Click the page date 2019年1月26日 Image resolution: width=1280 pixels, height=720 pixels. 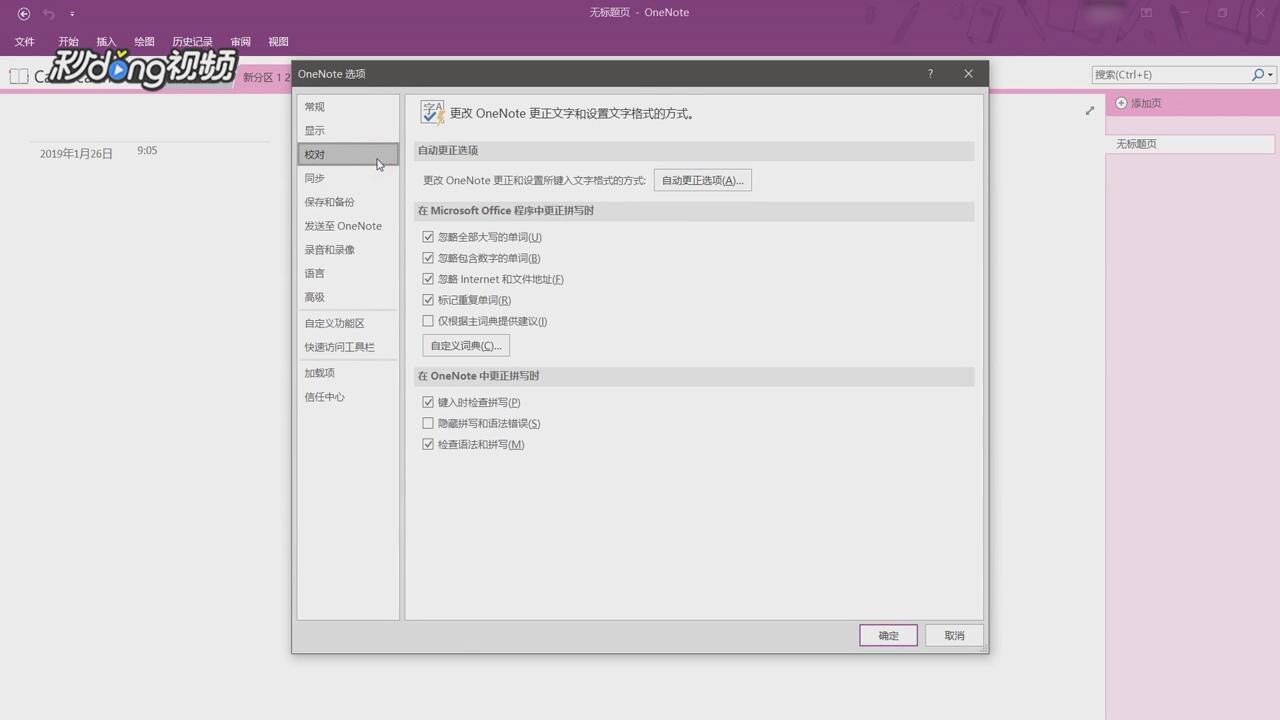(76, 154)
